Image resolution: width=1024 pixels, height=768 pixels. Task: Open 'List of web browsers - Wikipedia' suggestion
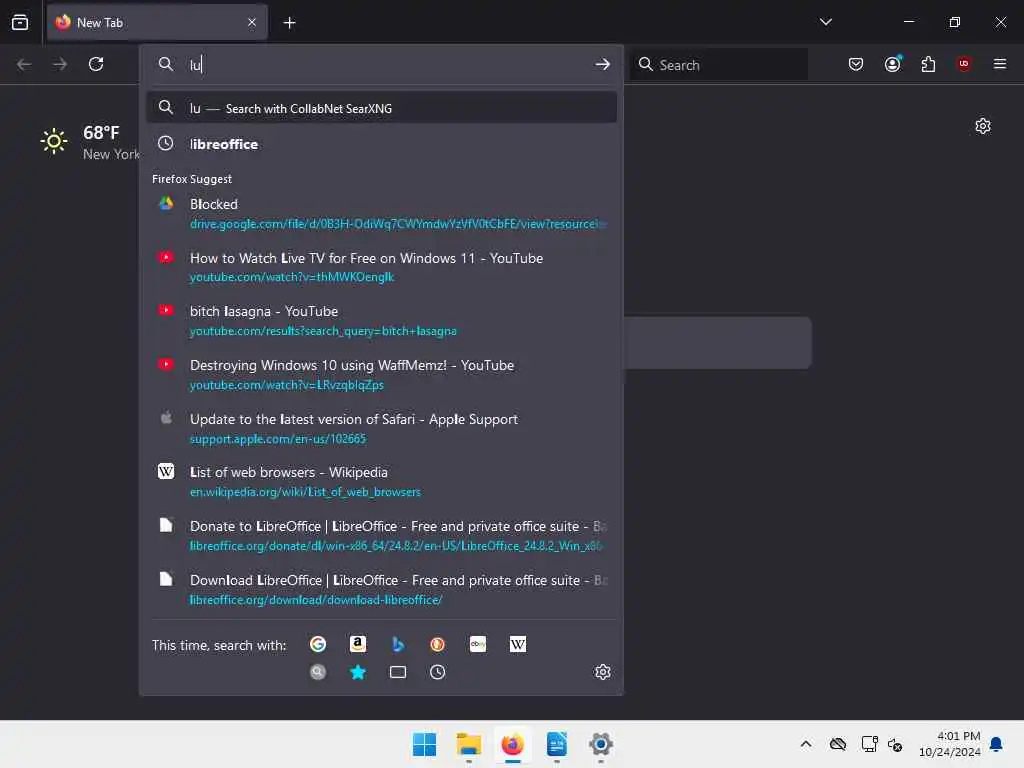coord(381,482)
